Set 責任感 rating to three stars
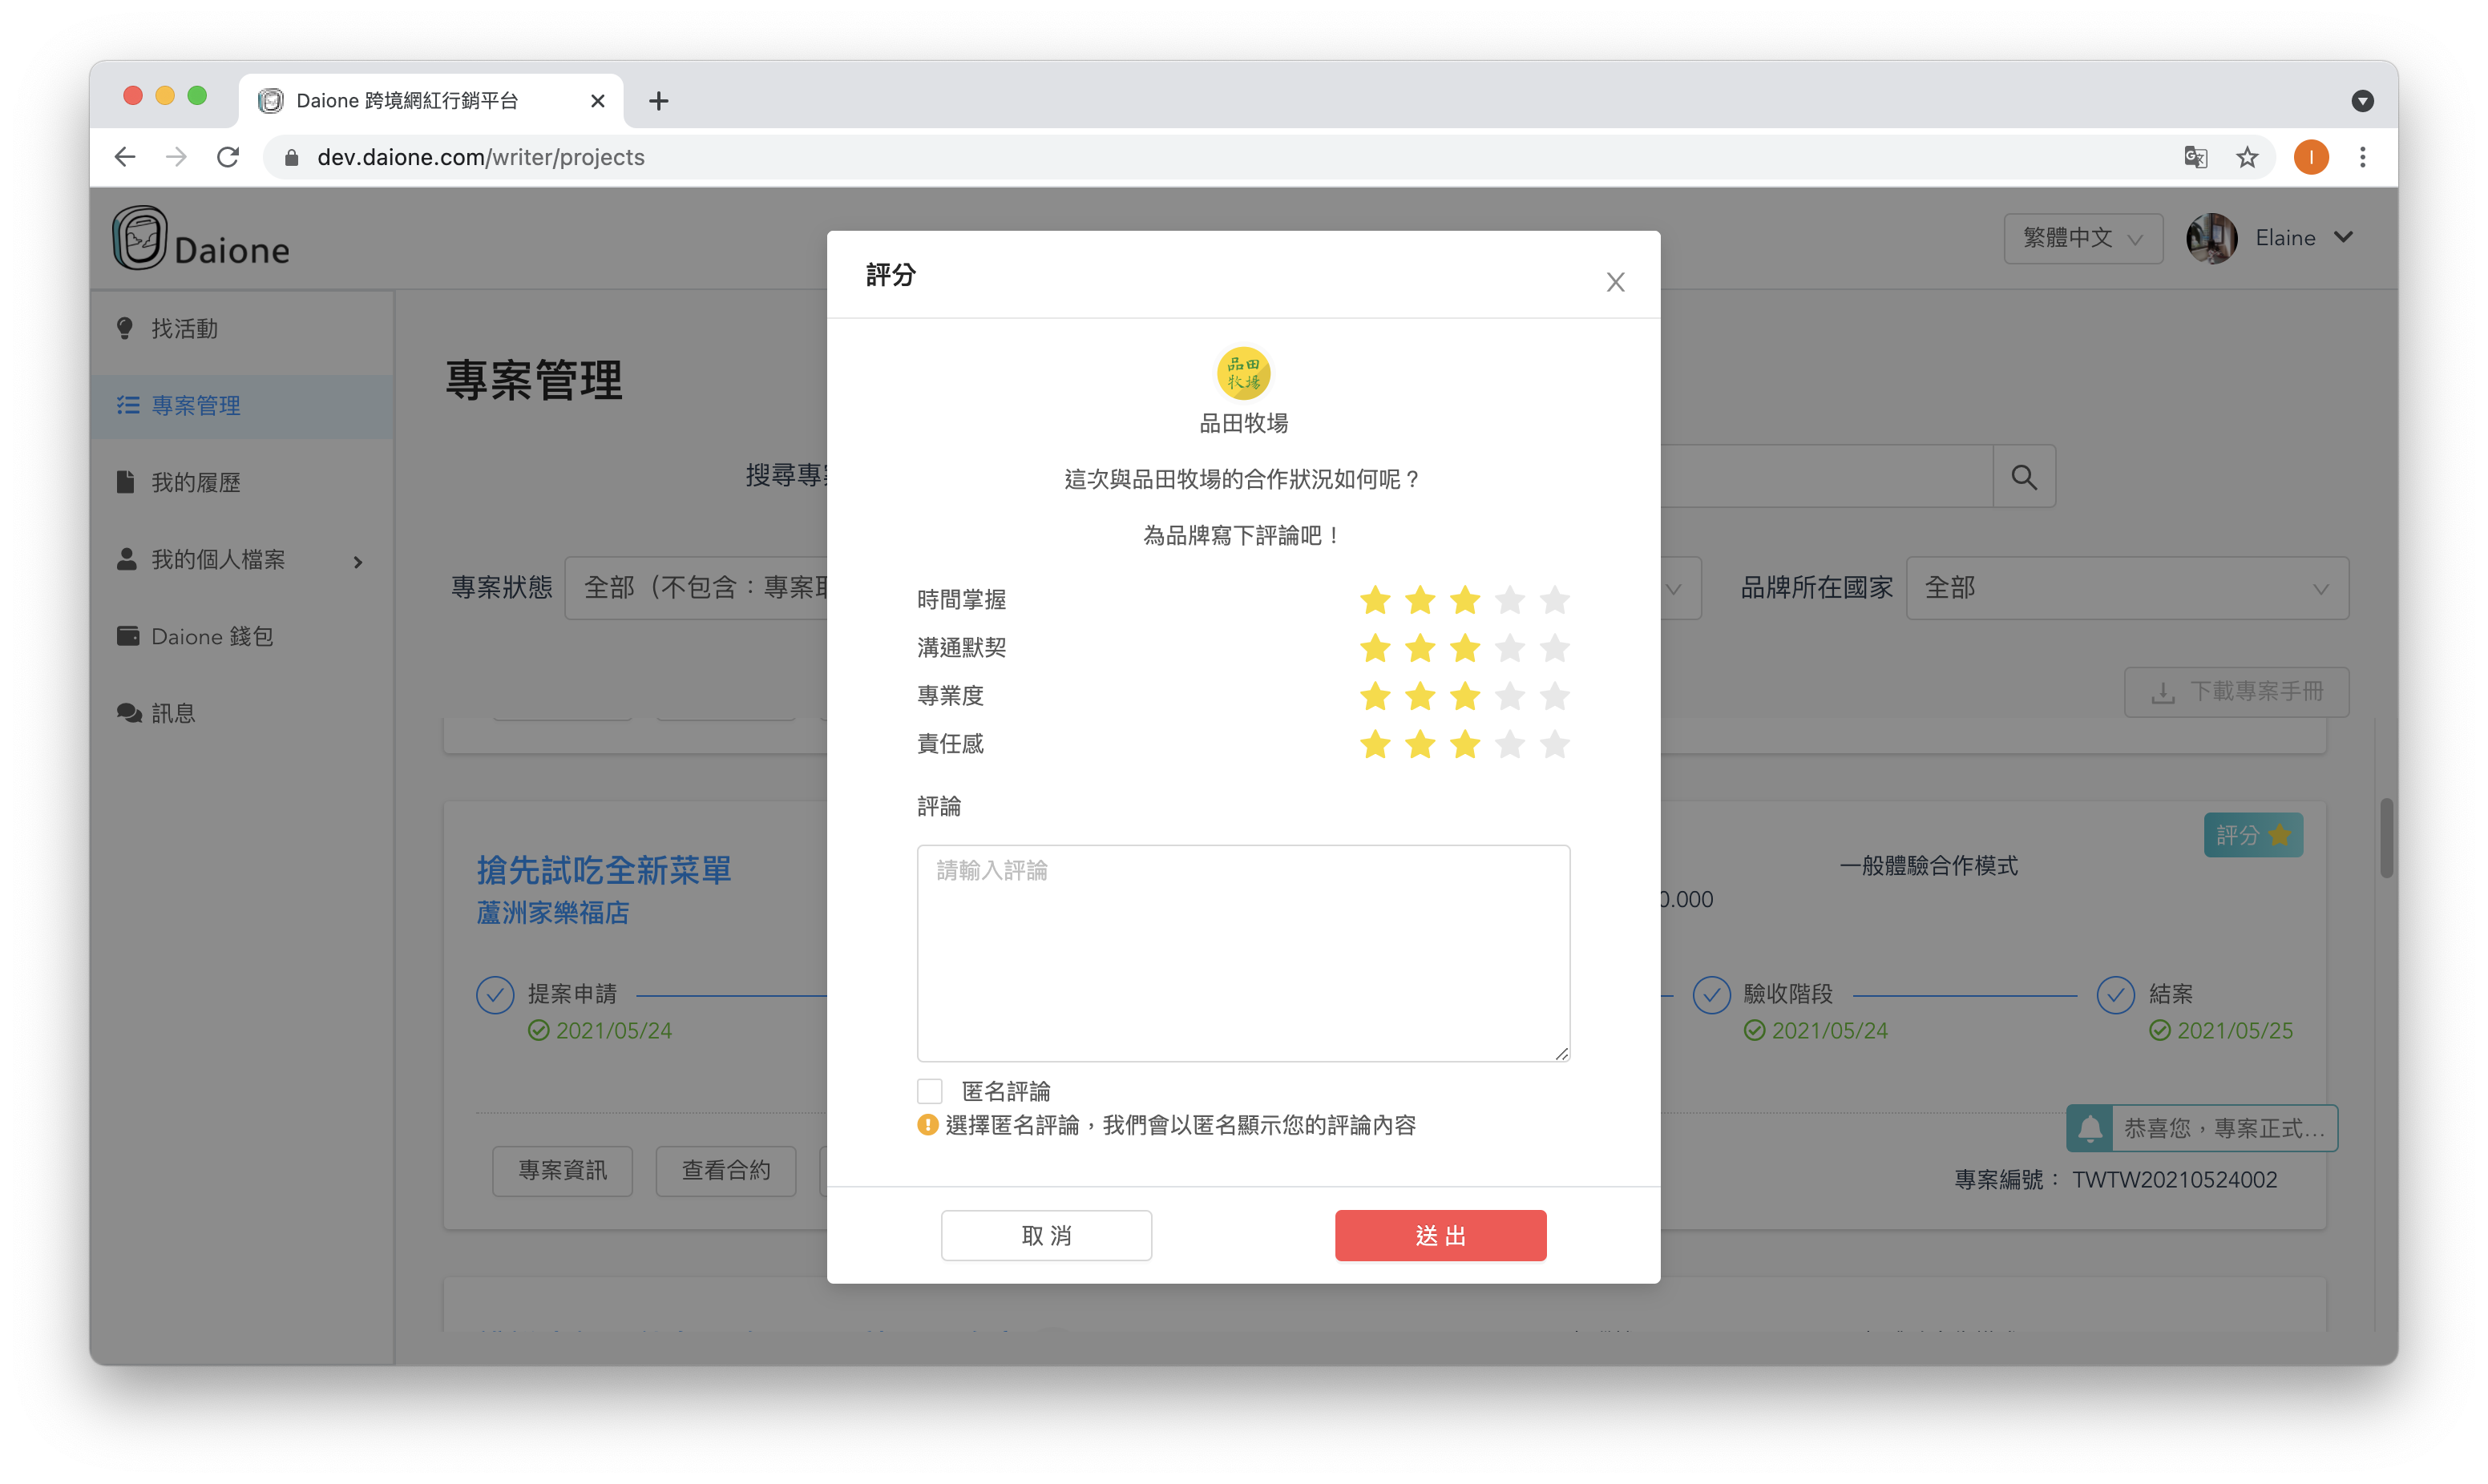Screen dimensions: 2488x1484 [x=1465, y=744]
